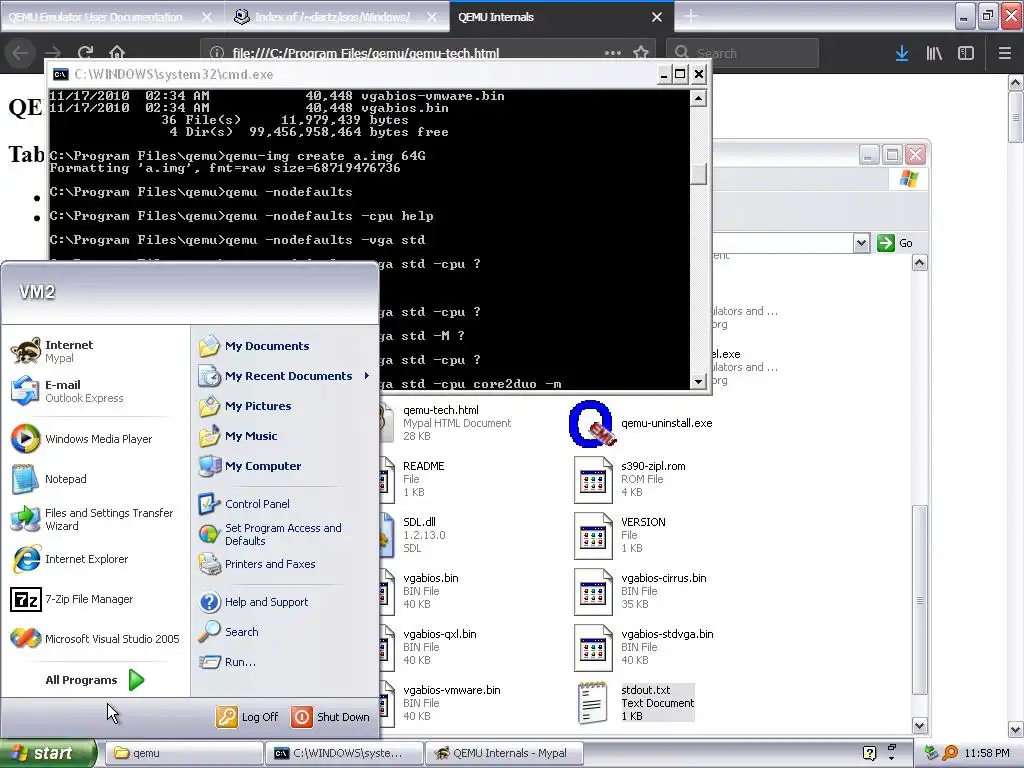Click system tray clock 11:58 PM
The image size is (1024, 768).
(987, 753)
